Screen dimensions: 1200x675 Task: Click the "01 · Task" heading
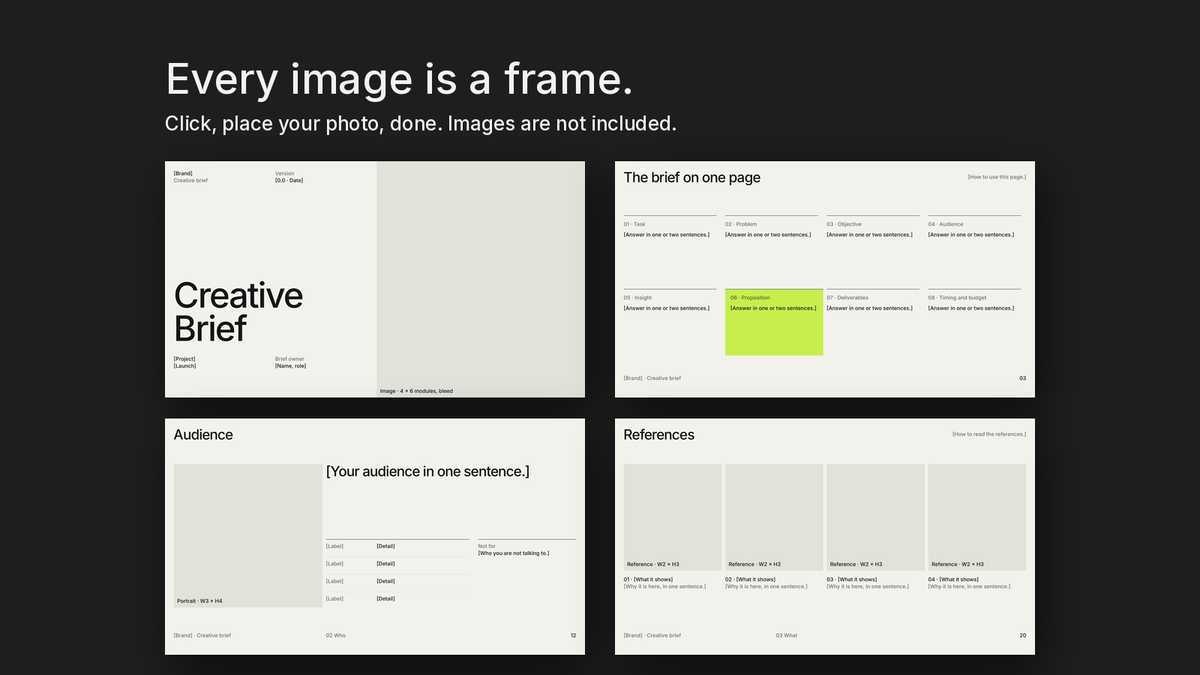(635, 224)
